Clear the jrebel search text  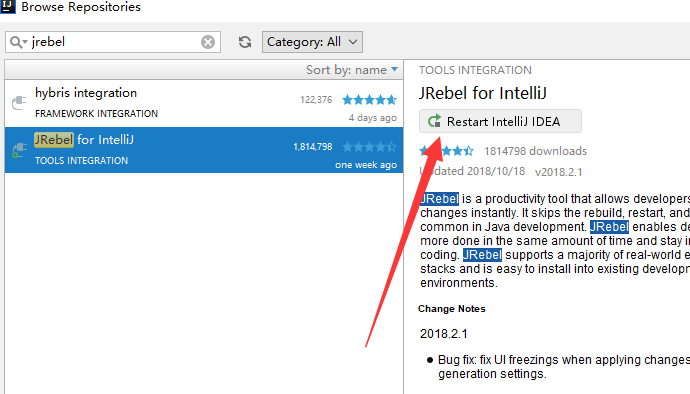click(208, 42)
